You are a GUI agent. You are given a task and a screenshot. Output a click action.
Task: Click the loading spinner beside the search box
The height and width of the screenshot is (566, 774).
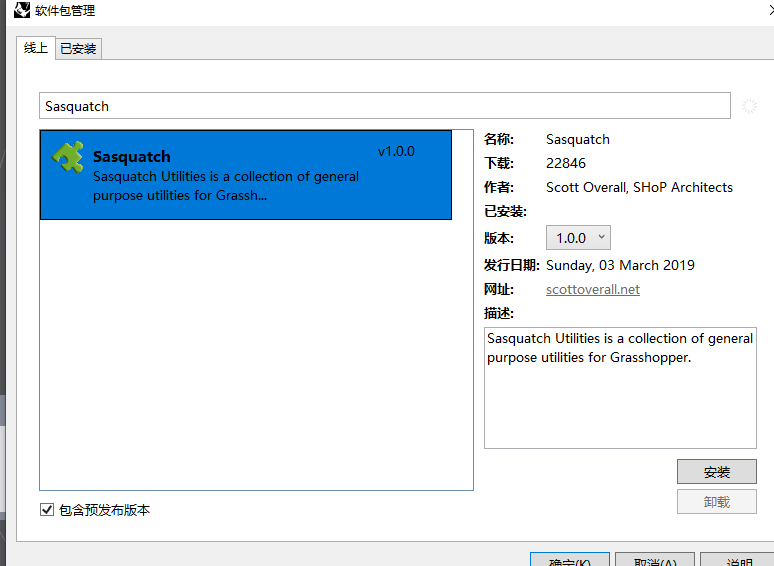(750, 106)
